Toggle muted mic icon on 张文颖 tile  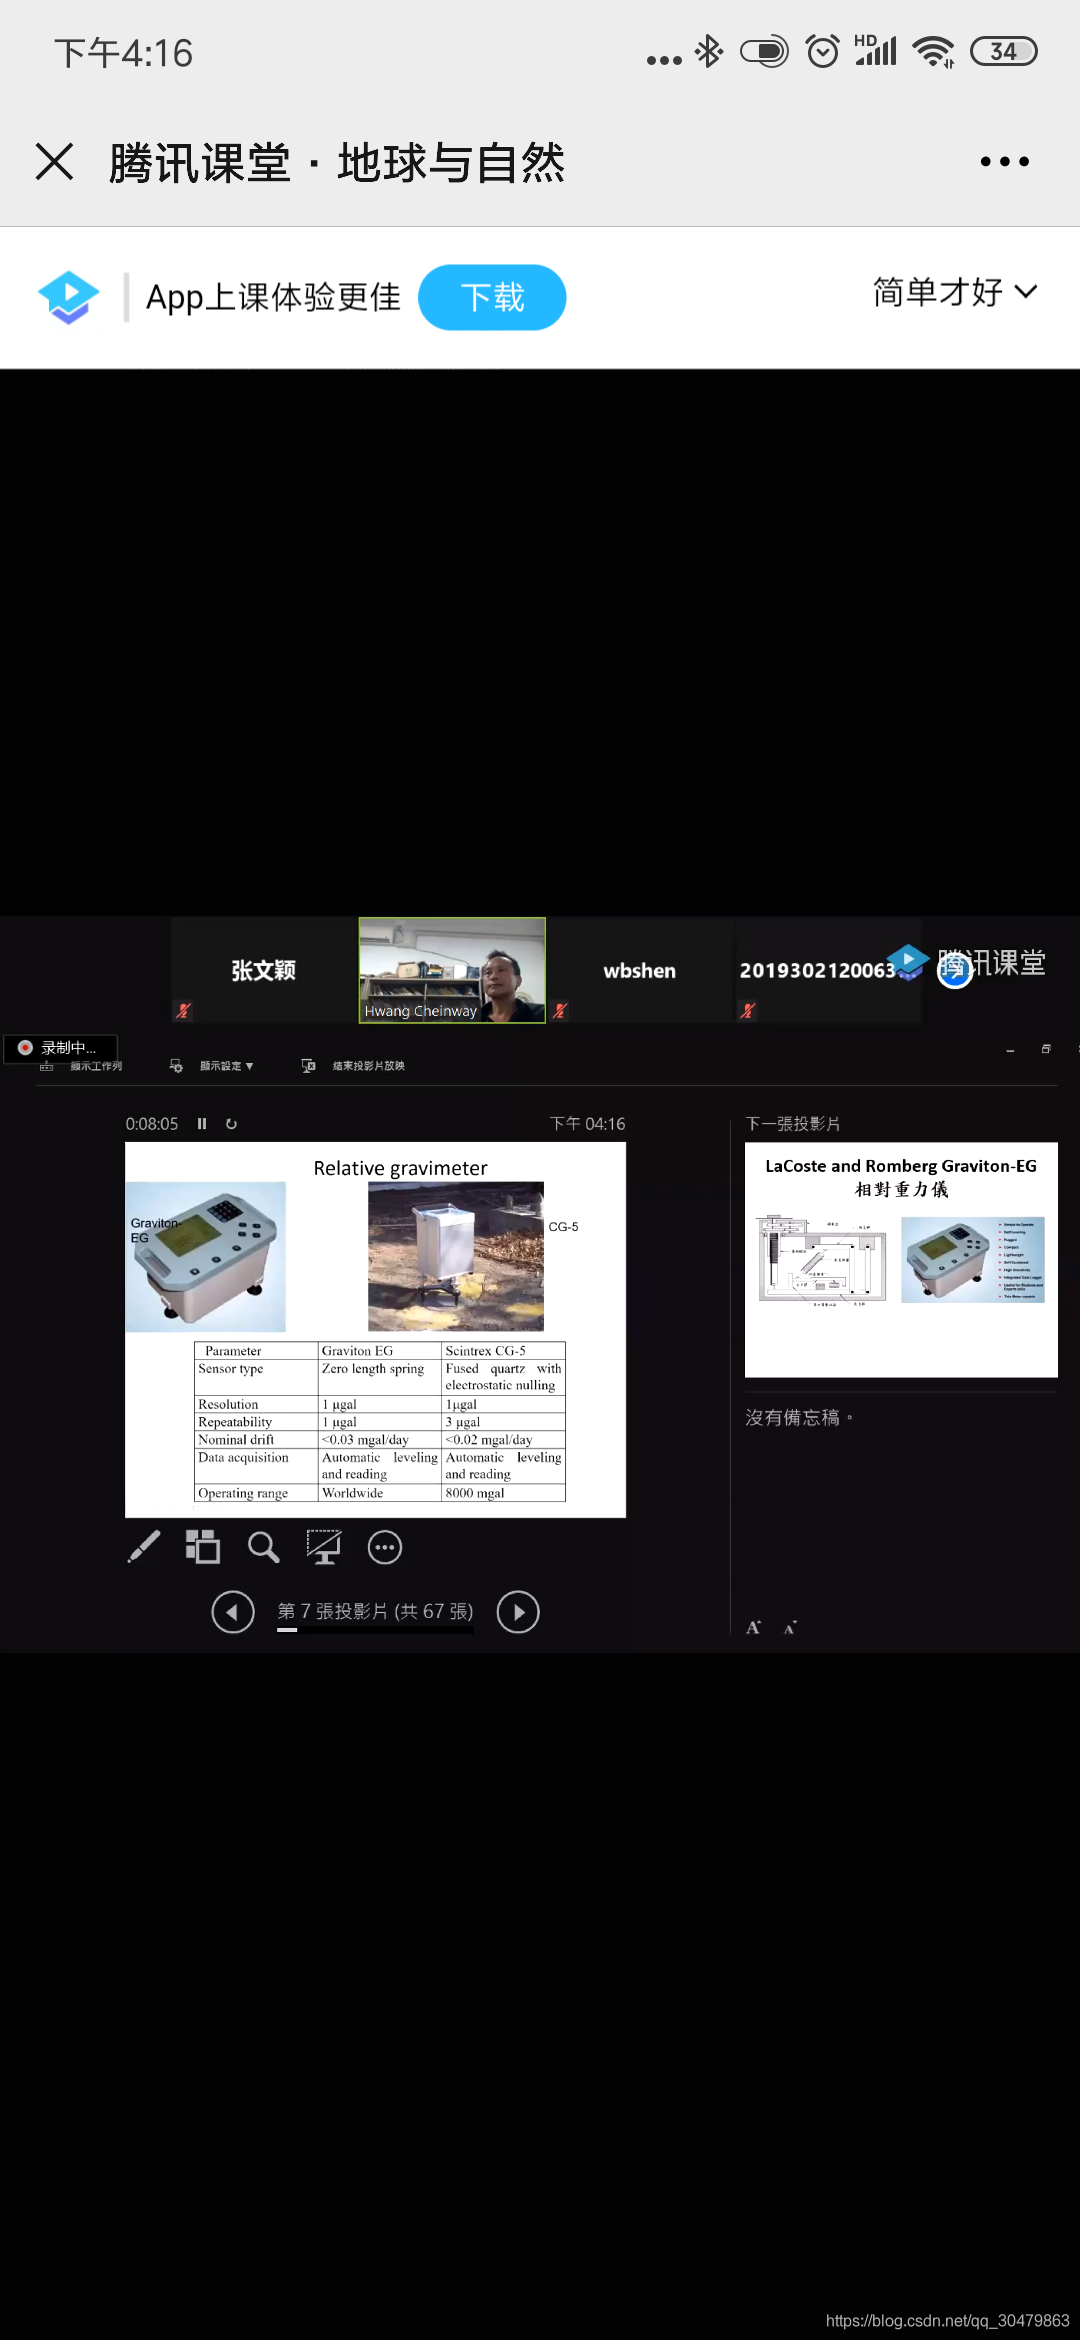[x=183, y=1010]
